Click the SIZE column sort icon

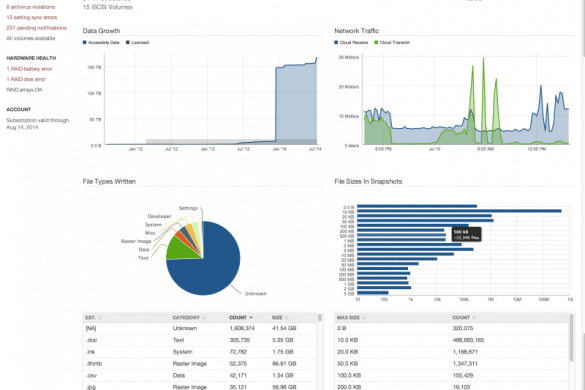point(287,318)
